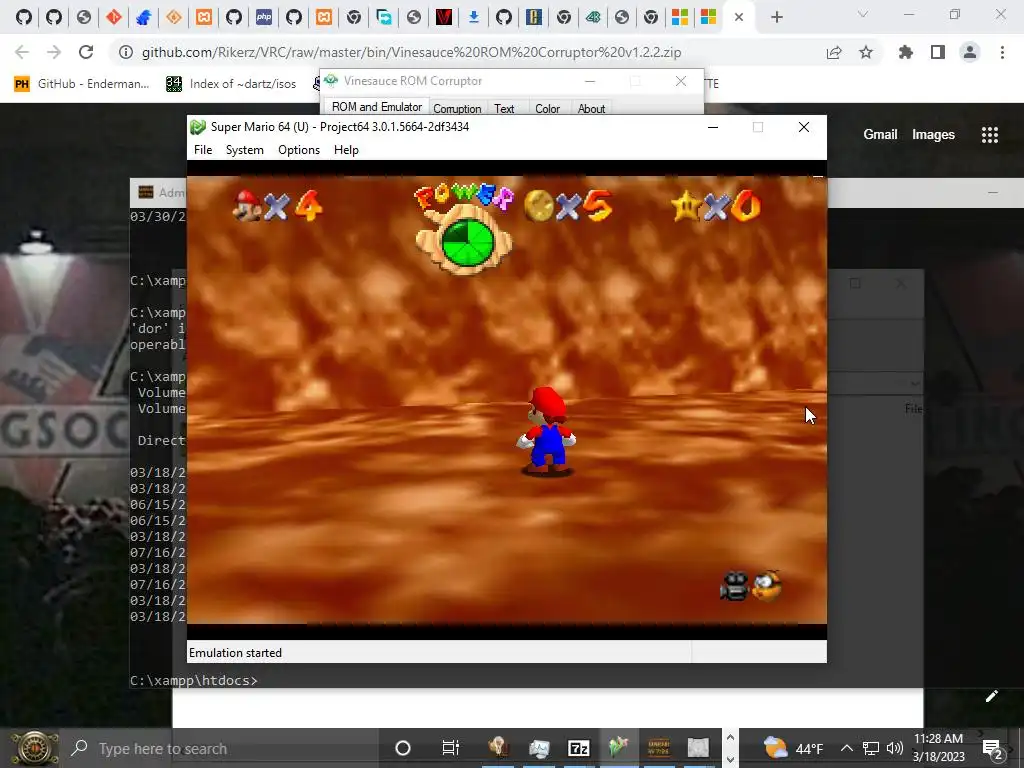Switch to Corruption tab in Vinesauce
Viewport: 1024px width, 768px height.
tap(457, 108)
